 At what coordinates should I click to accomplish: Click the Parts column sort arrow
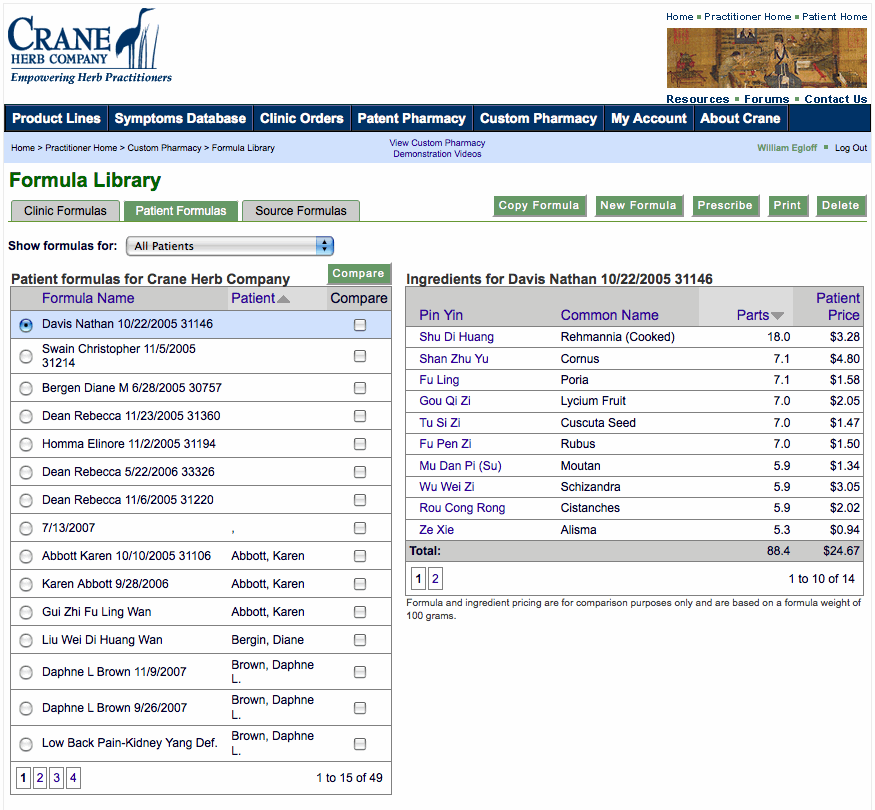[x=777, y=316]
